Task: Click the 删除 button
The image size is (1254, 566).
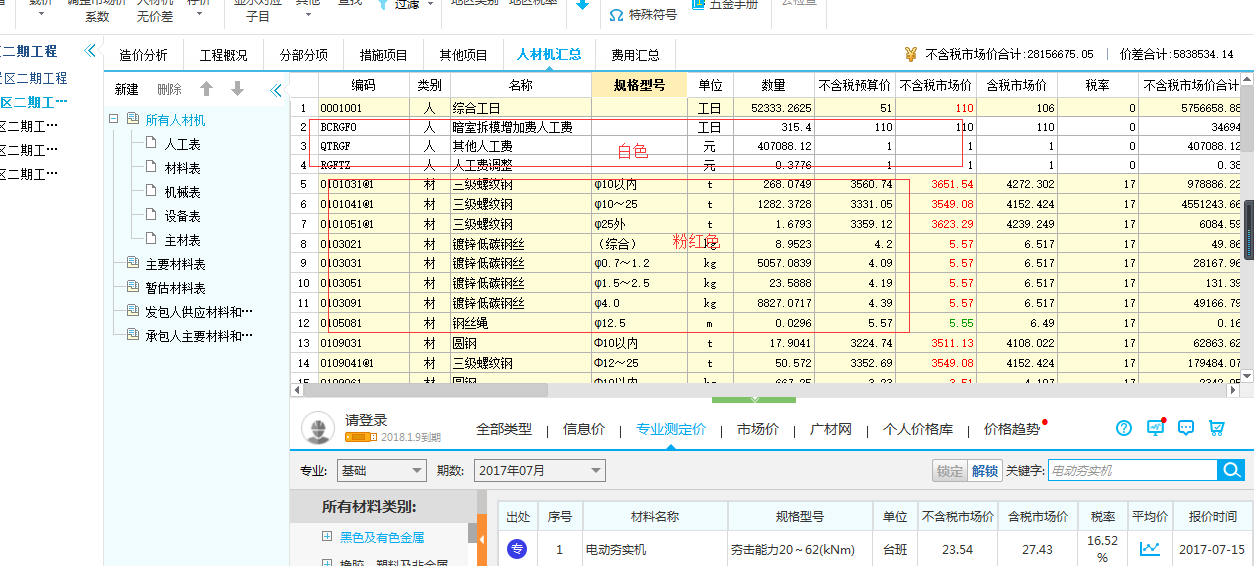Action: tap(169, 90)
